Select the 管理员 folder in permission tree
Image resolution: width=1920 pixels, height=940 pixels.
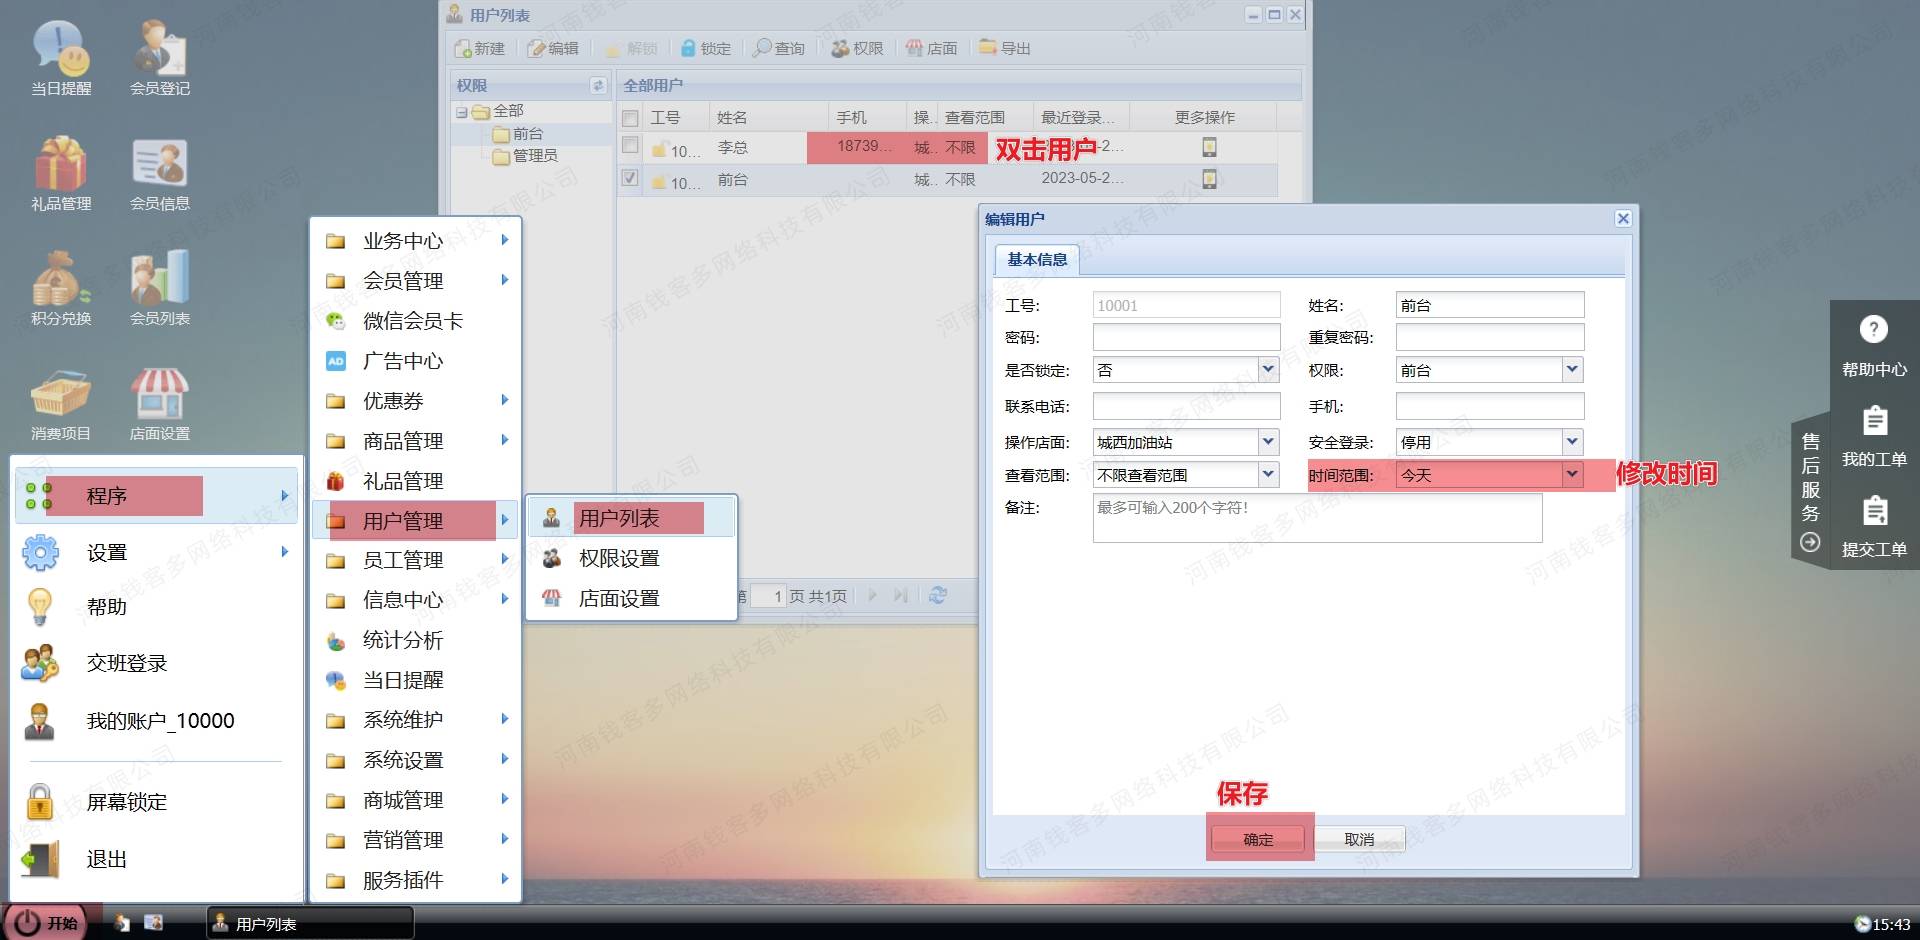(525, 156)
